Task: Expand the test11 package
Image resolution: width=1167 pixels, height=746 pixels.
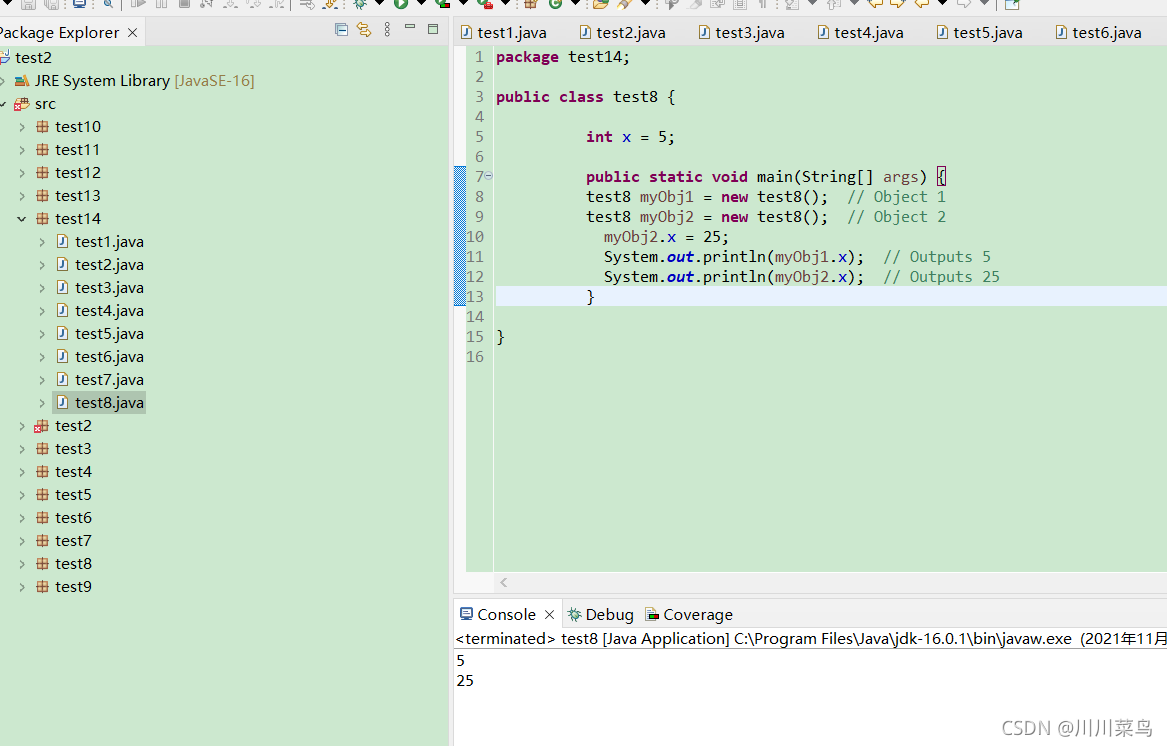Action: pos(22,150)
